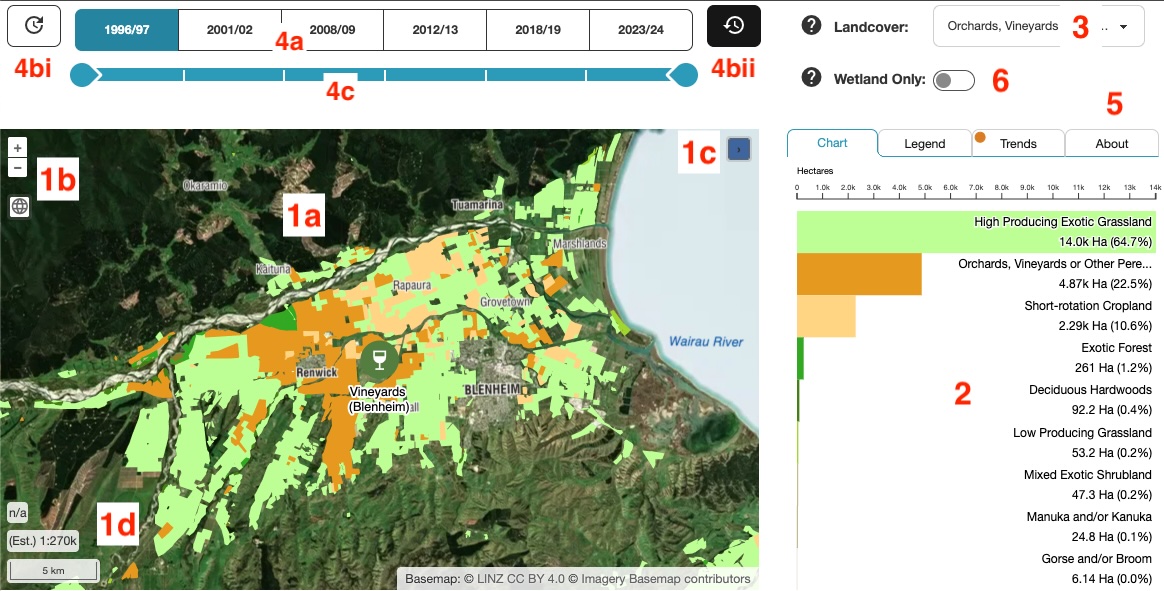Zoom in on the map
1164x591 pixels.
(17, 147)
